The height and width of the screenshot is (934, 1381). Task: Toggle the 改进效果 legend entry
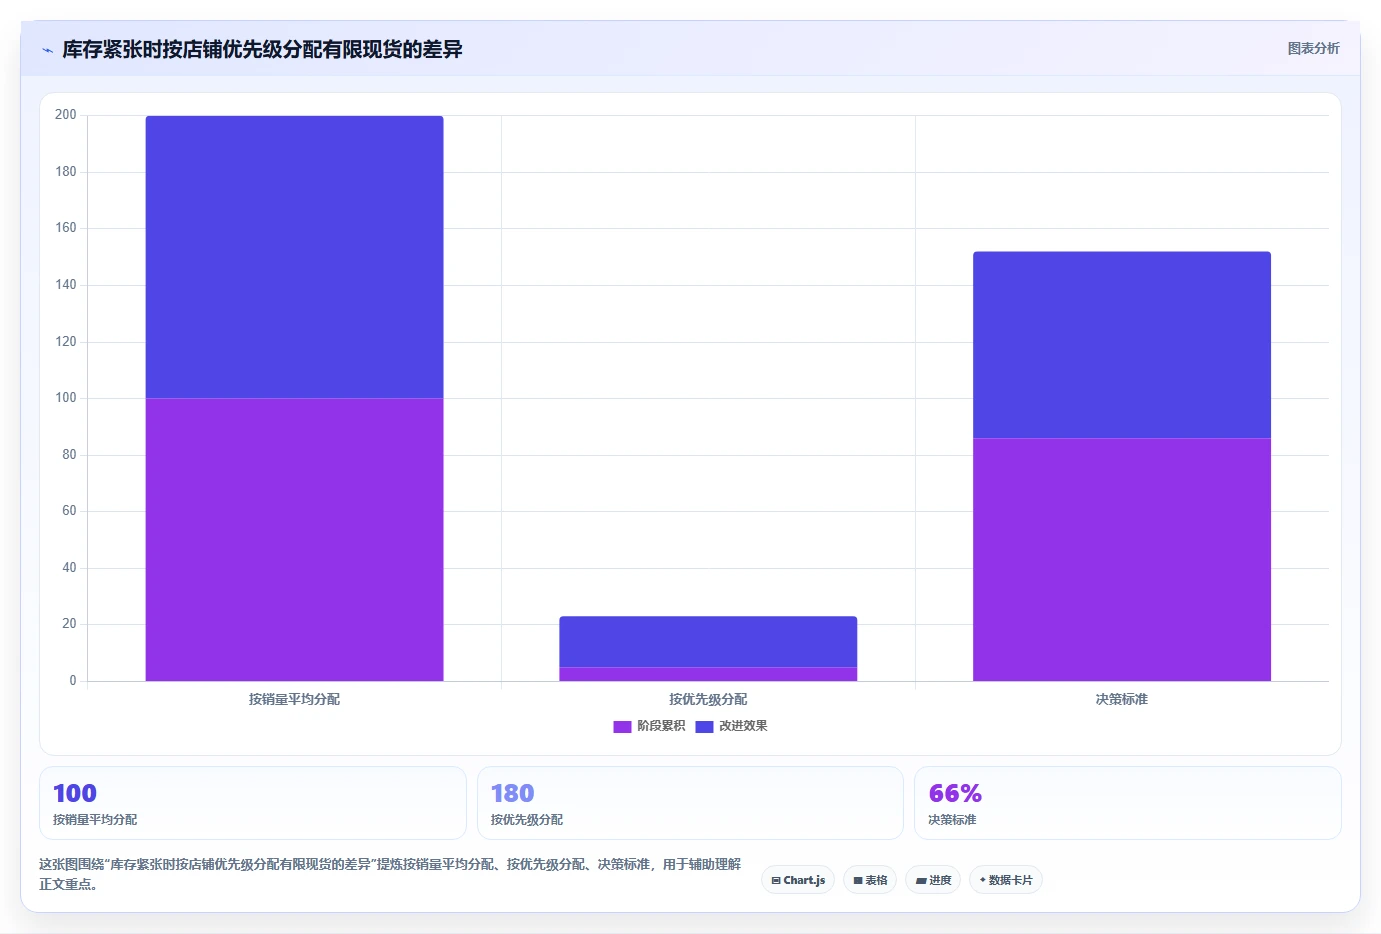731,726
